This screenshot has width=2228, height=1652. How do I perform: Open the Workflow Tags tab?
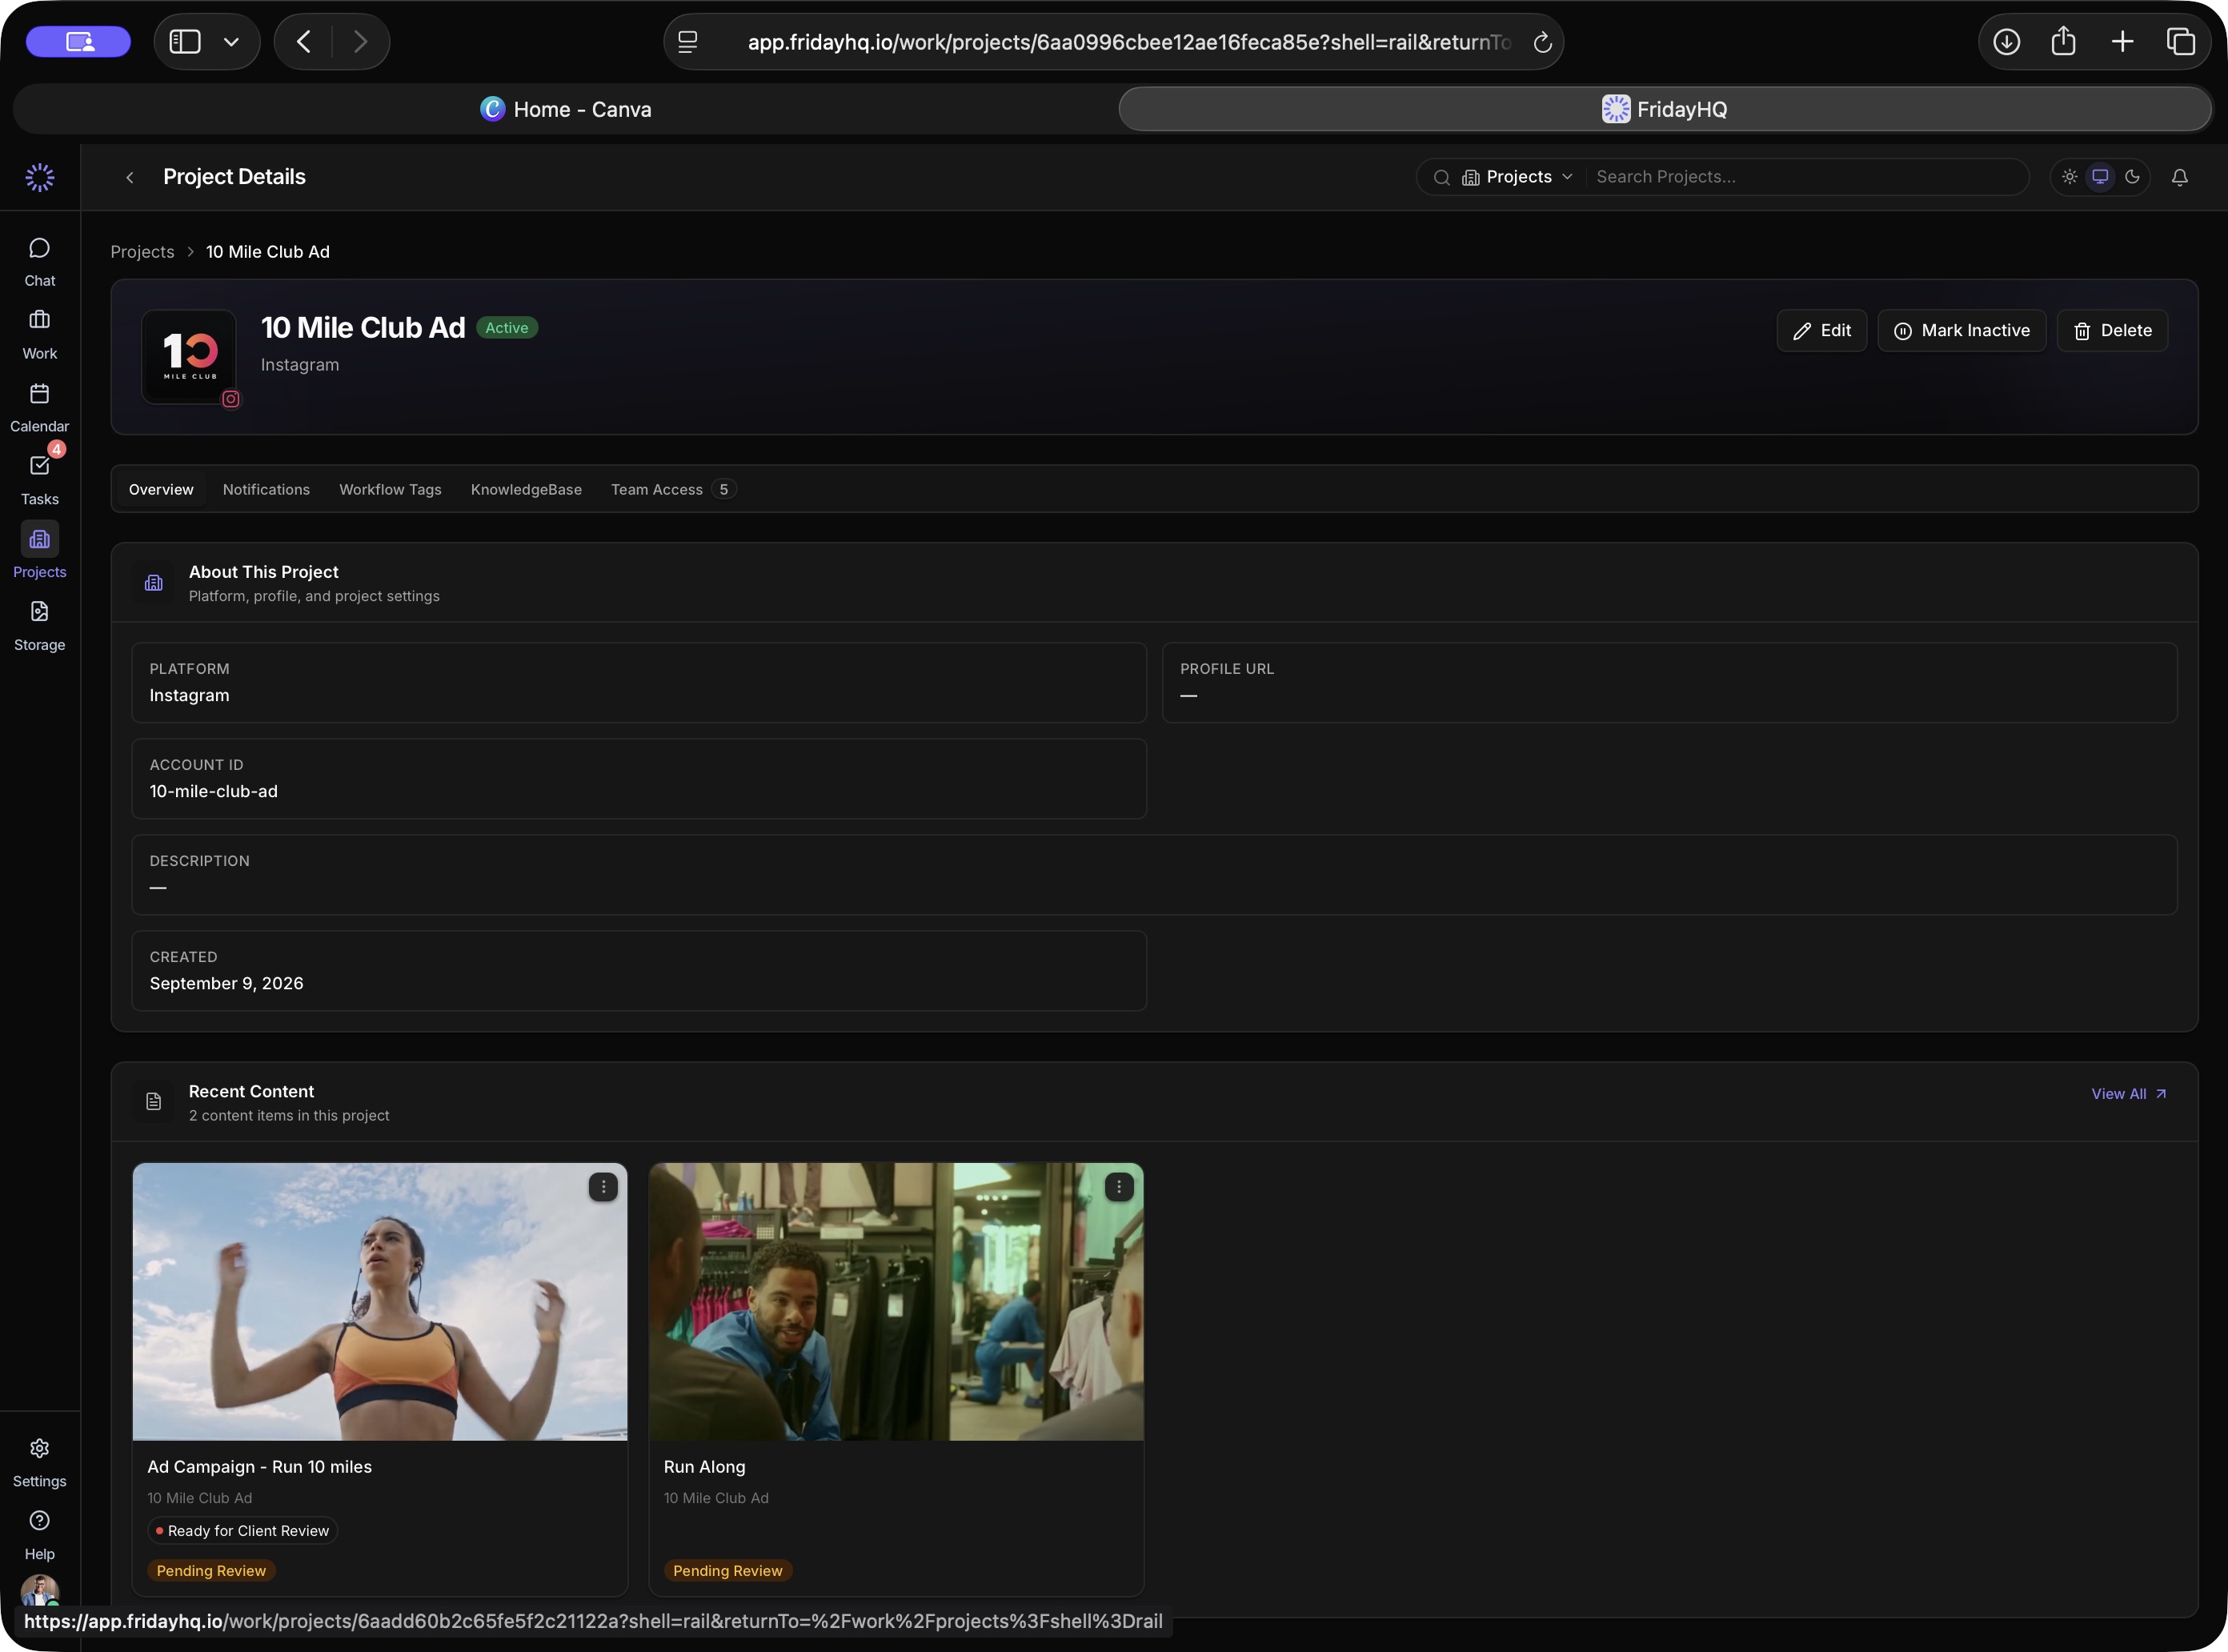[390, 489]
